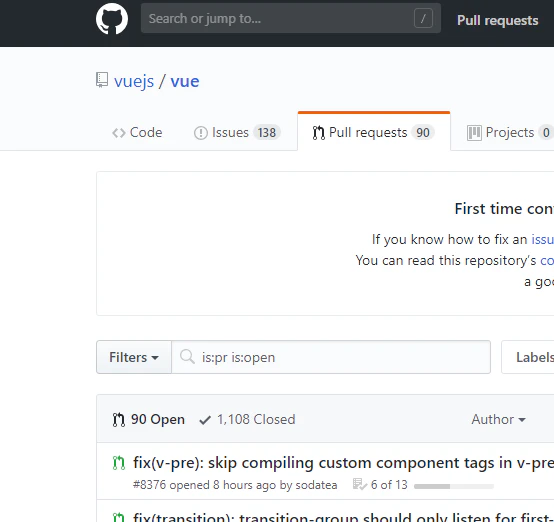The width and height of the screenshot is (554, 522).
Task: Click the '6 of 13' task checklist icon
Action: point(360,484)
